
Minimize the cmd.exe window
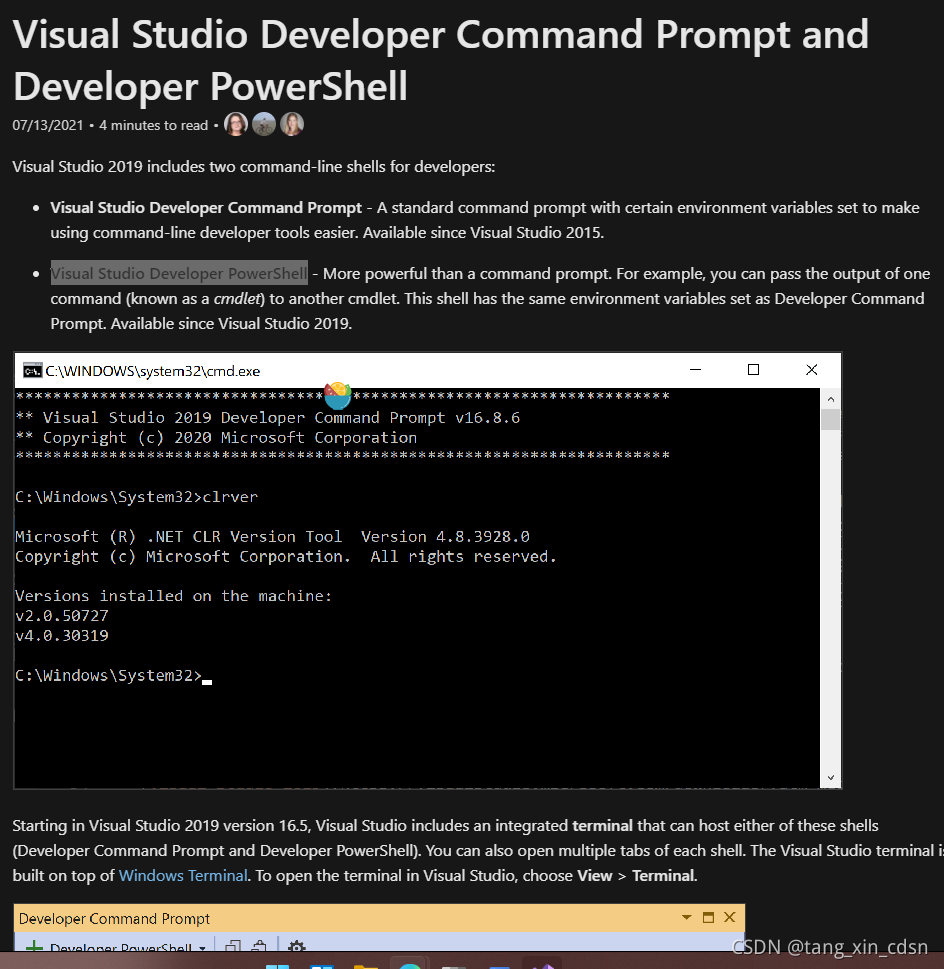click(696, 370)
